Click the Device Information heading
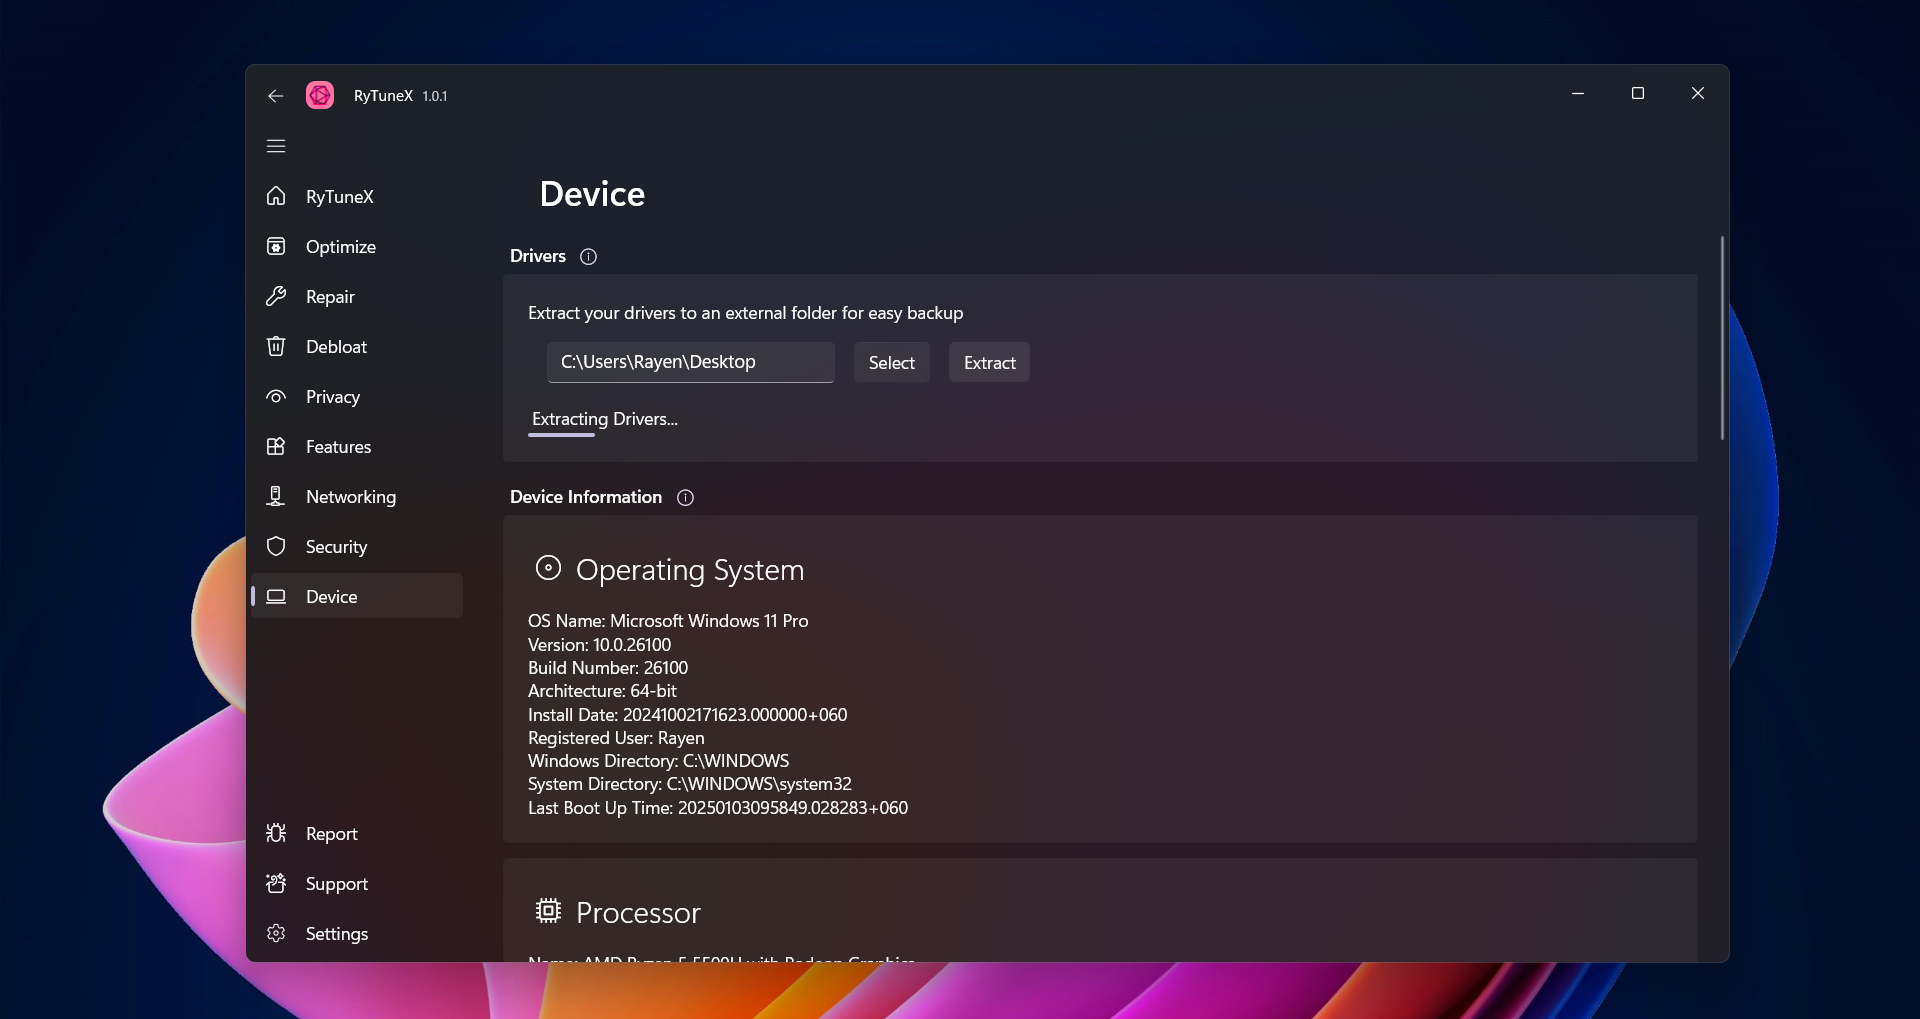 coord(586,497)
